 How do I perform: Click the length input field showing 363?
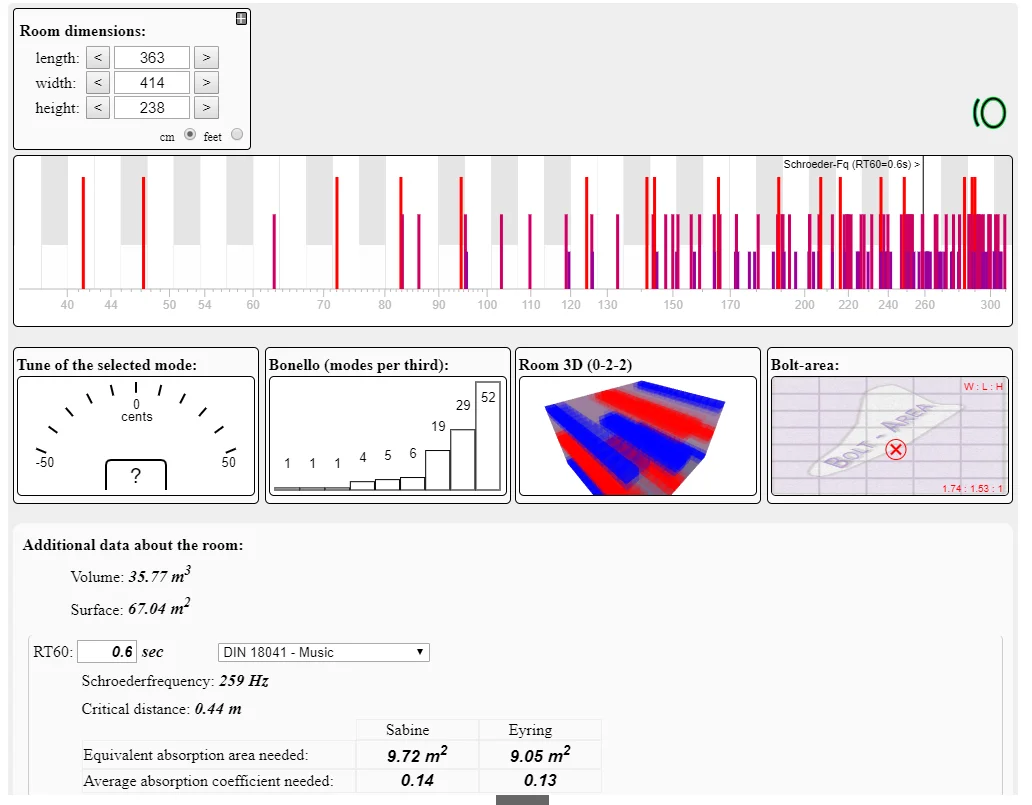(151, 58)
